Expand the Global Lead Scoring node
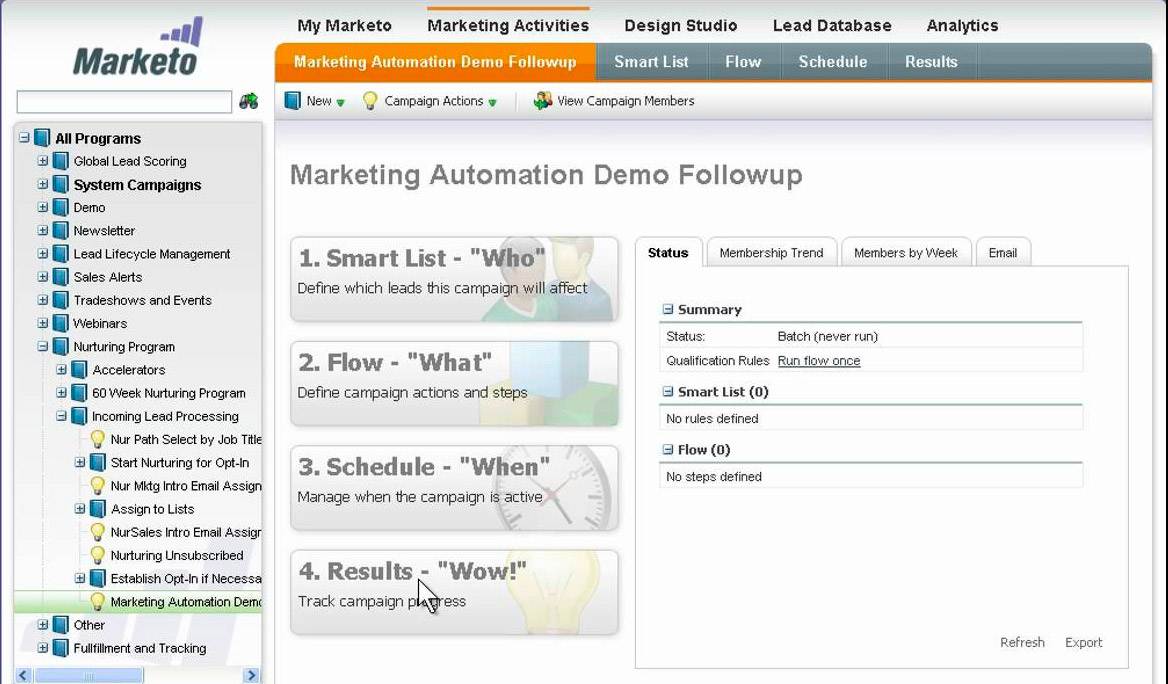The image size is (1168, 684). click(42, 161)
